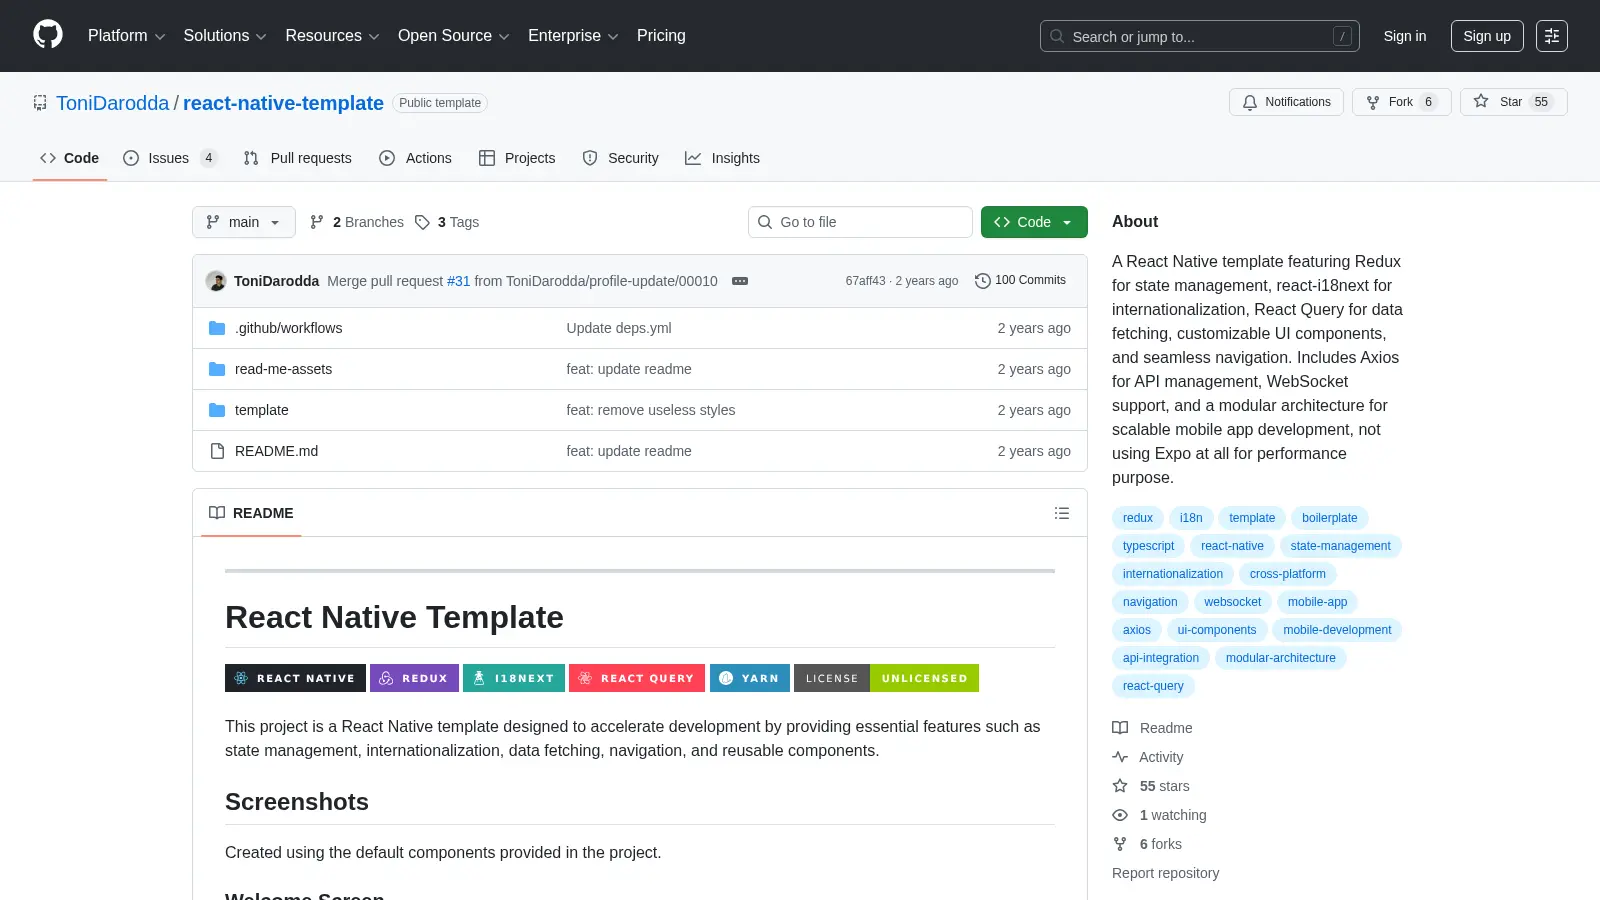Star the react-native-template repository
Screen dimensions: 1600x900
[1513, 102]
